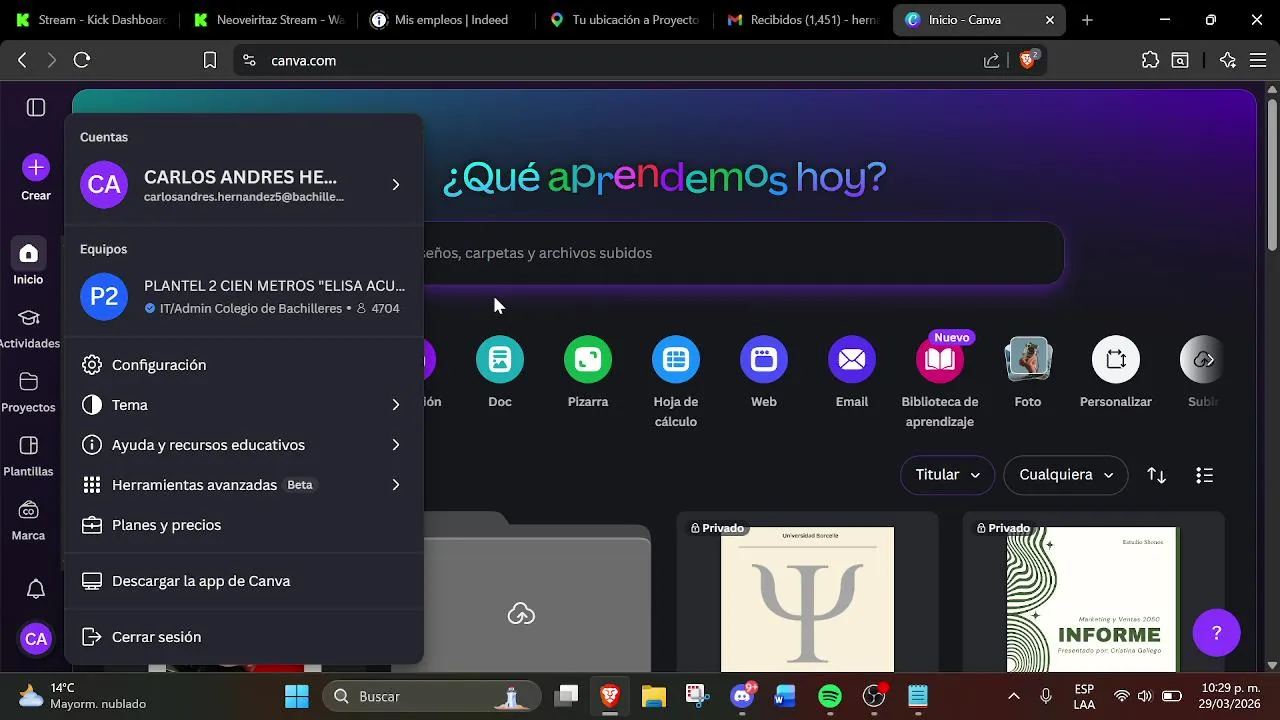Change sort order with arrows icon
Screen dimensions: 1280x720
1157,475
